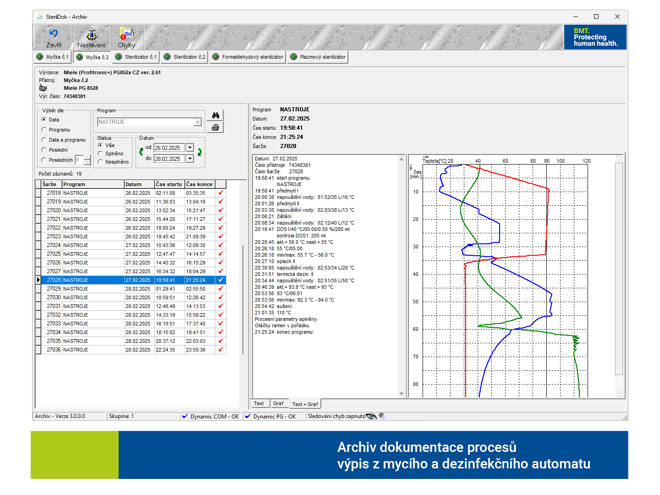Click green right arrow beside date range
This screenshot has width=660, height=495.
[200, 152]
